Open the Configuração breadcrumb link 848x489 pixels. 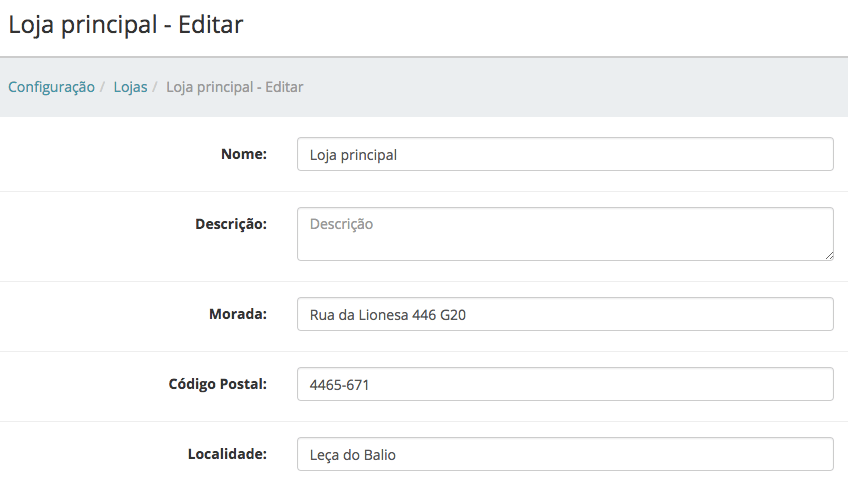click(51, 87)
